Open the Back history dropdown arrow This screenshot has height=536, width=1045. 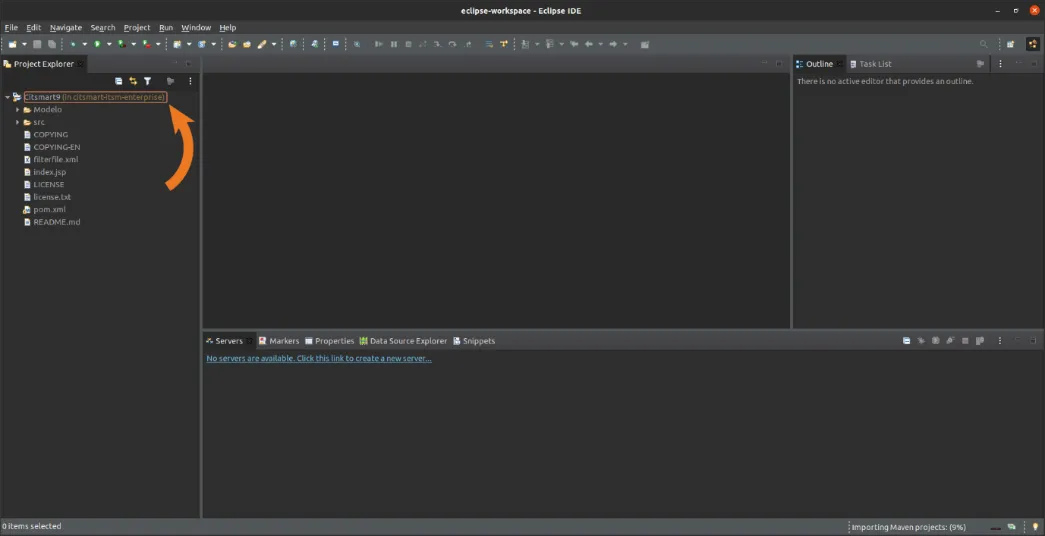point(600,44)
